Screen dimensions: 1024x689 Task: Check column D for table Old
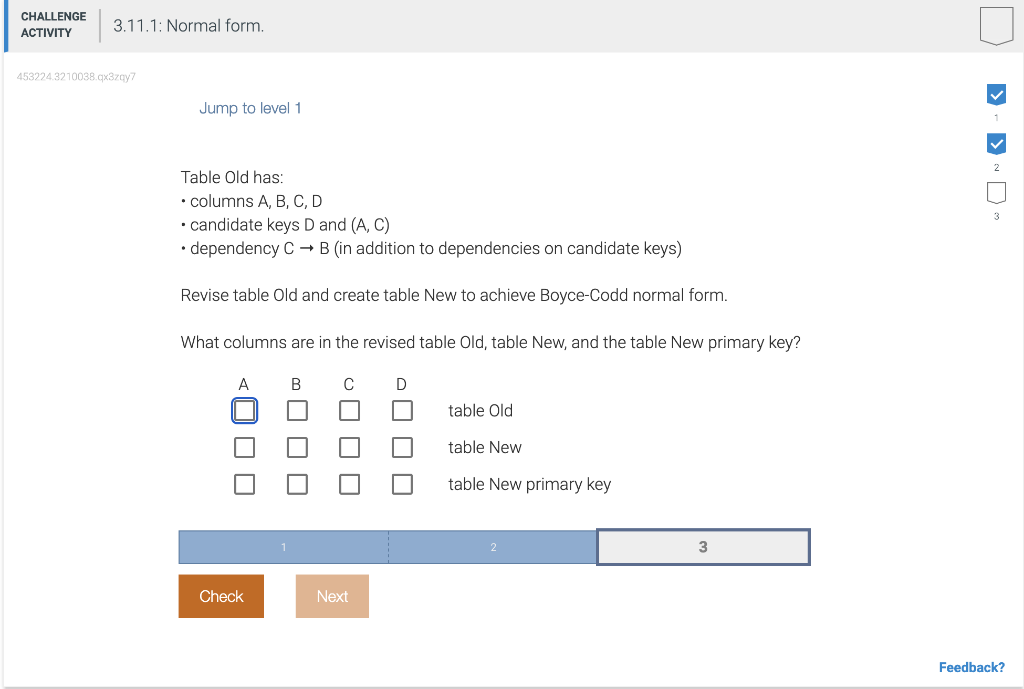click(402, 410)
